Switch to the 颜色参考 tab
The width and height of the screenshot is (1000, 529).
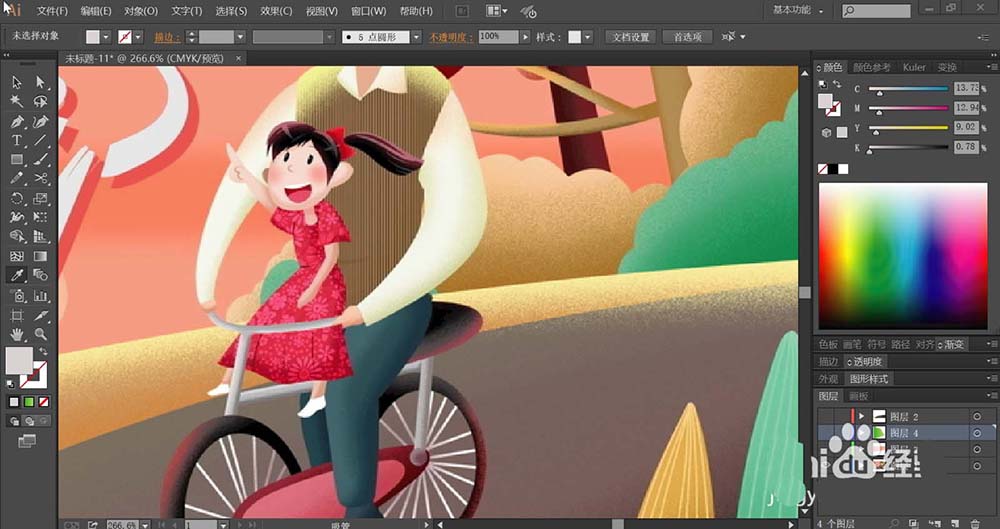coord(872,67)
